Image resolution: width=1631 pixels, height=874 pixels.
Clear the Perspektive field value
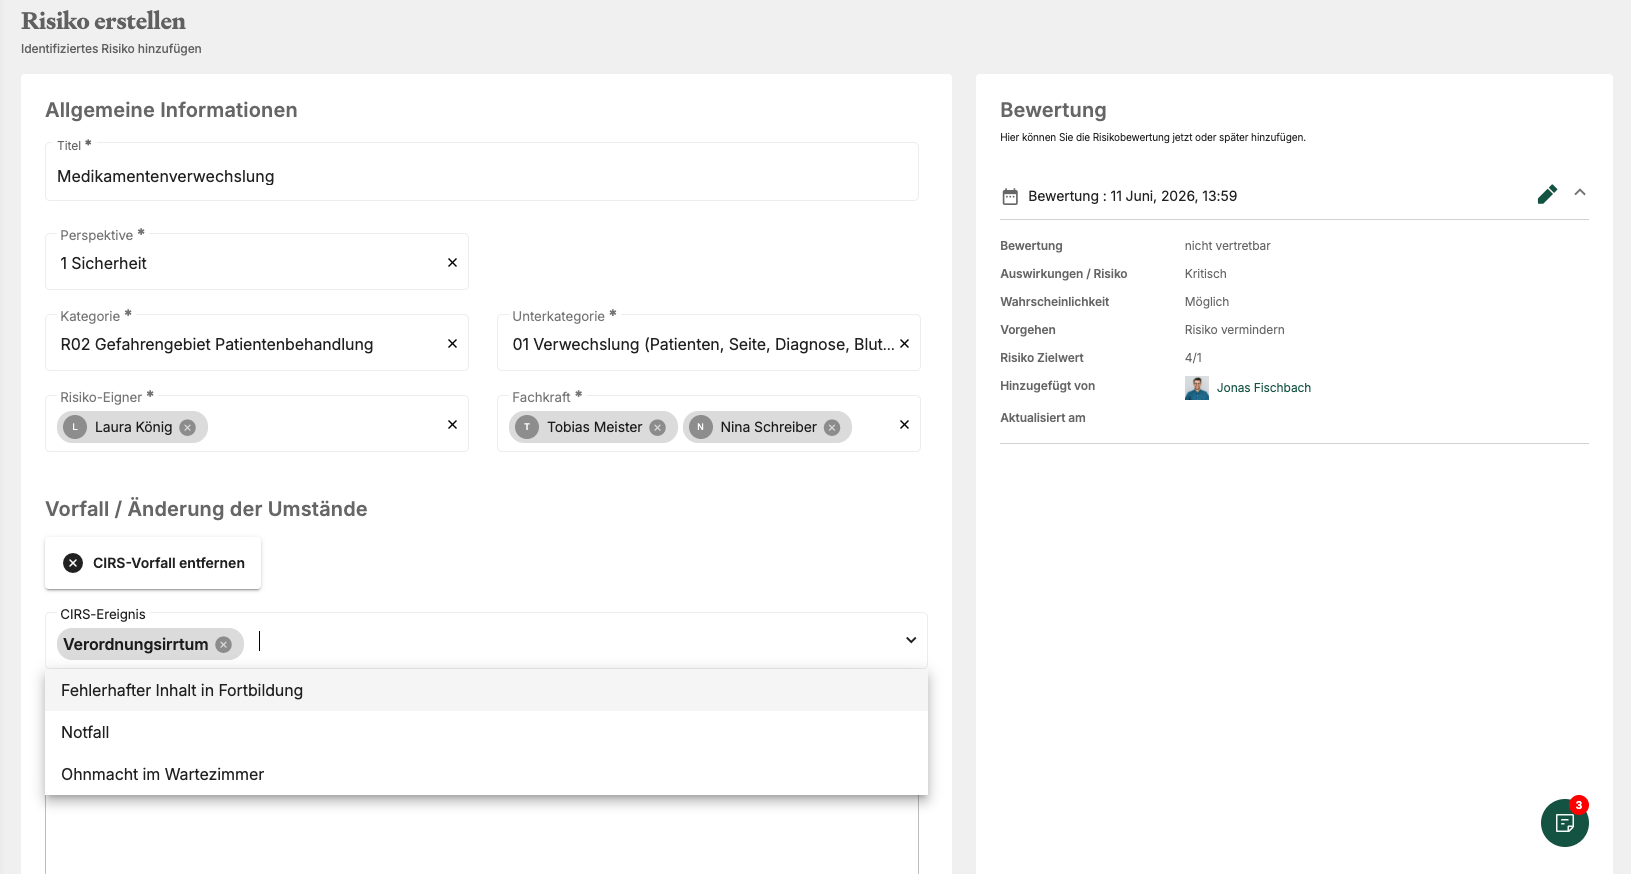click(452, 263)
